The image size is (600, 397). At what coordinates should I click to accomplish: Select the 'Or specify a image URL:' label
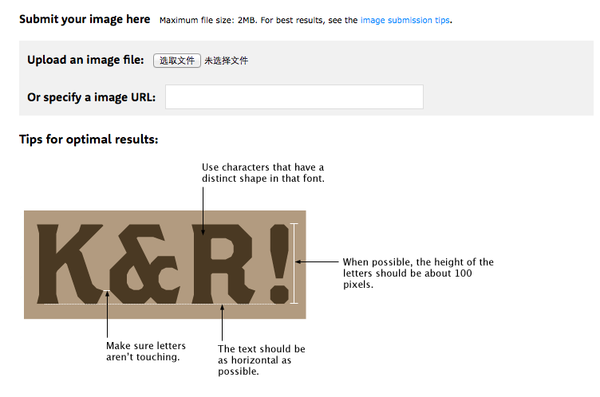[x=91, y=97]
